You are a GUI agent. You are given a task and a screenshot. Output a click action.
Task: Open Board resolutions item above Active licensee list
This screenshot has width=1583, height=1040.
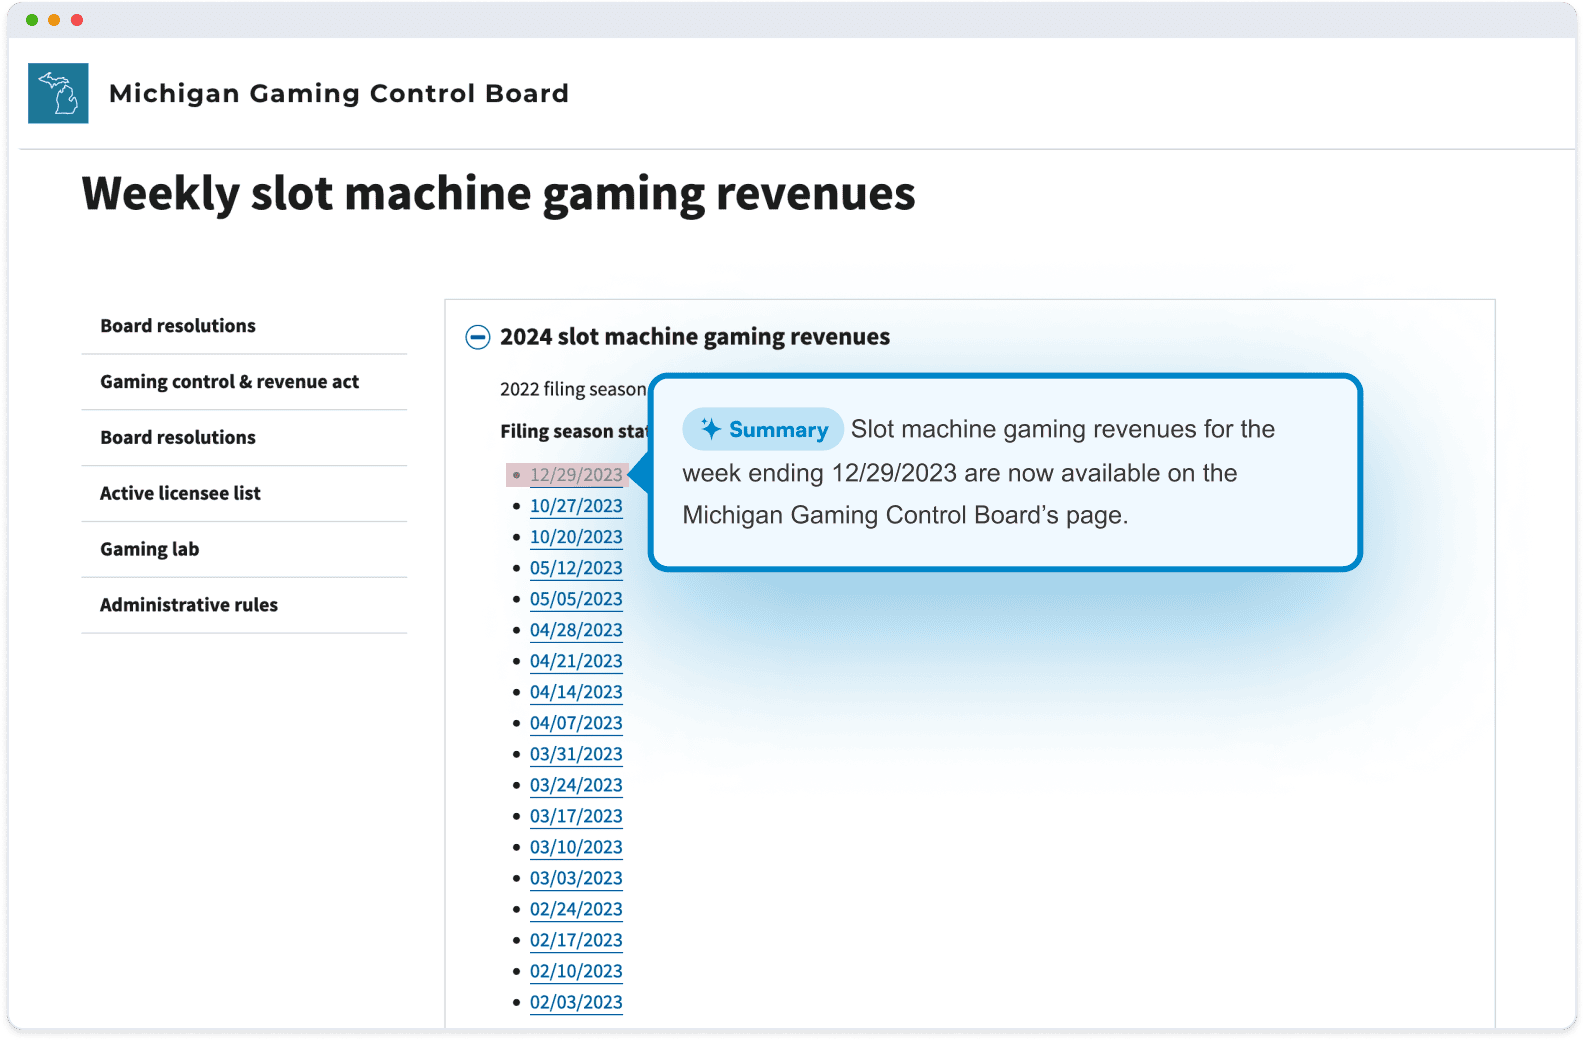(x=178, y=438)
